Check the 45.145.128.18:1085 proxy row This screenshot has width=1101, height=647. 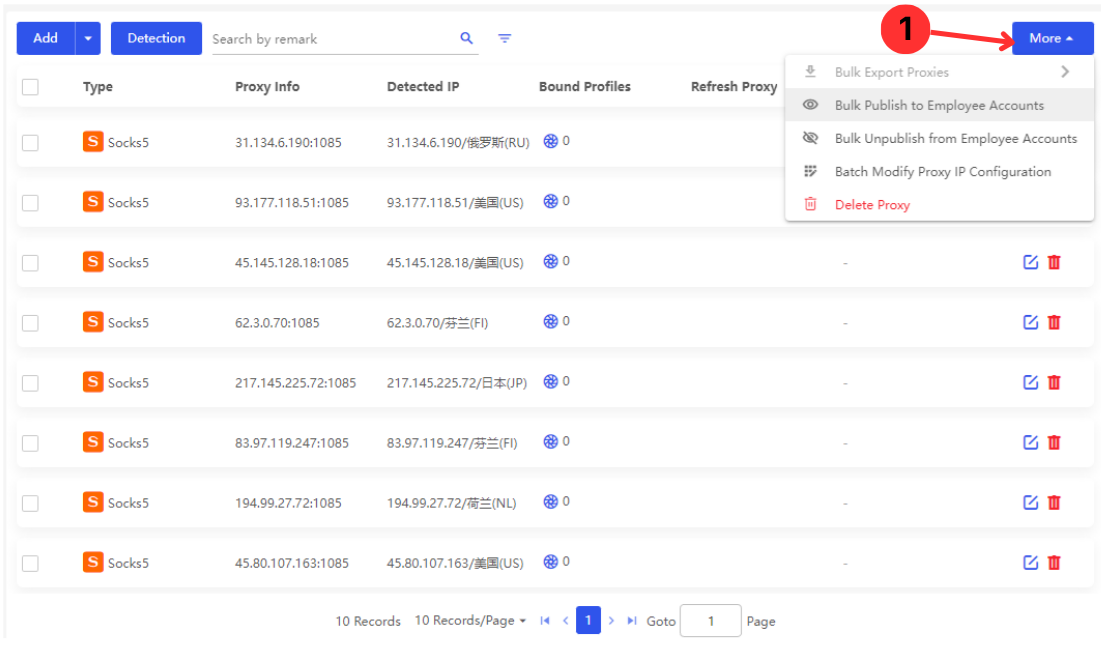(30, 263)
